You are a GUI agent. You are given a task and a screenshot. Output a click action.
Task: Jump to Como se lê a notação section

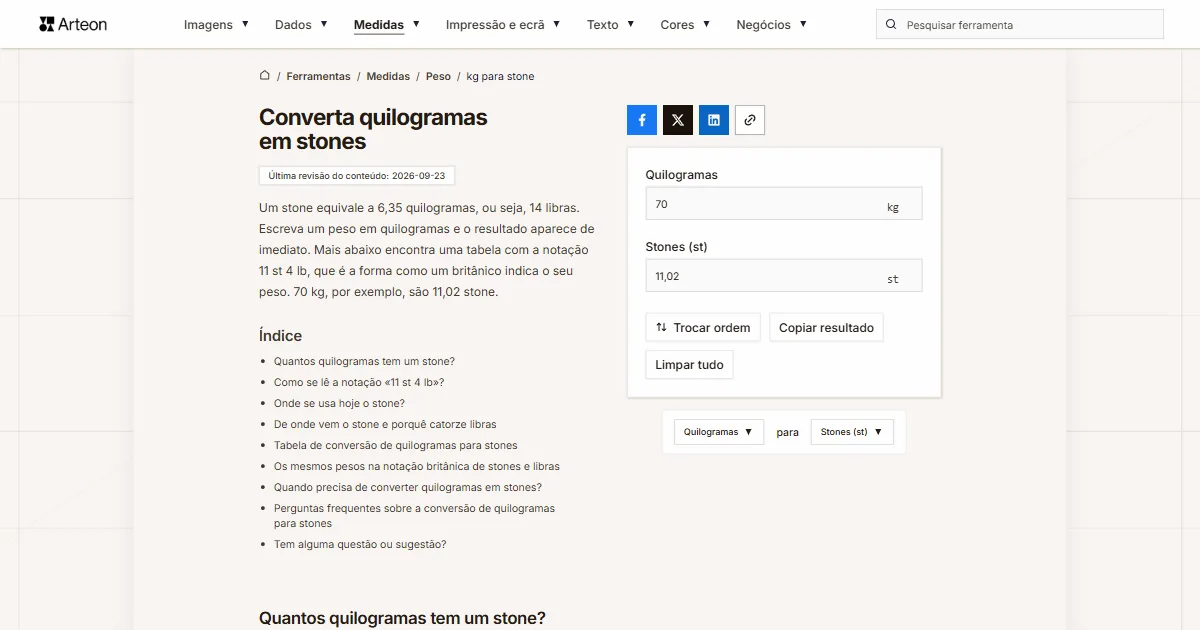coord(359,382)
